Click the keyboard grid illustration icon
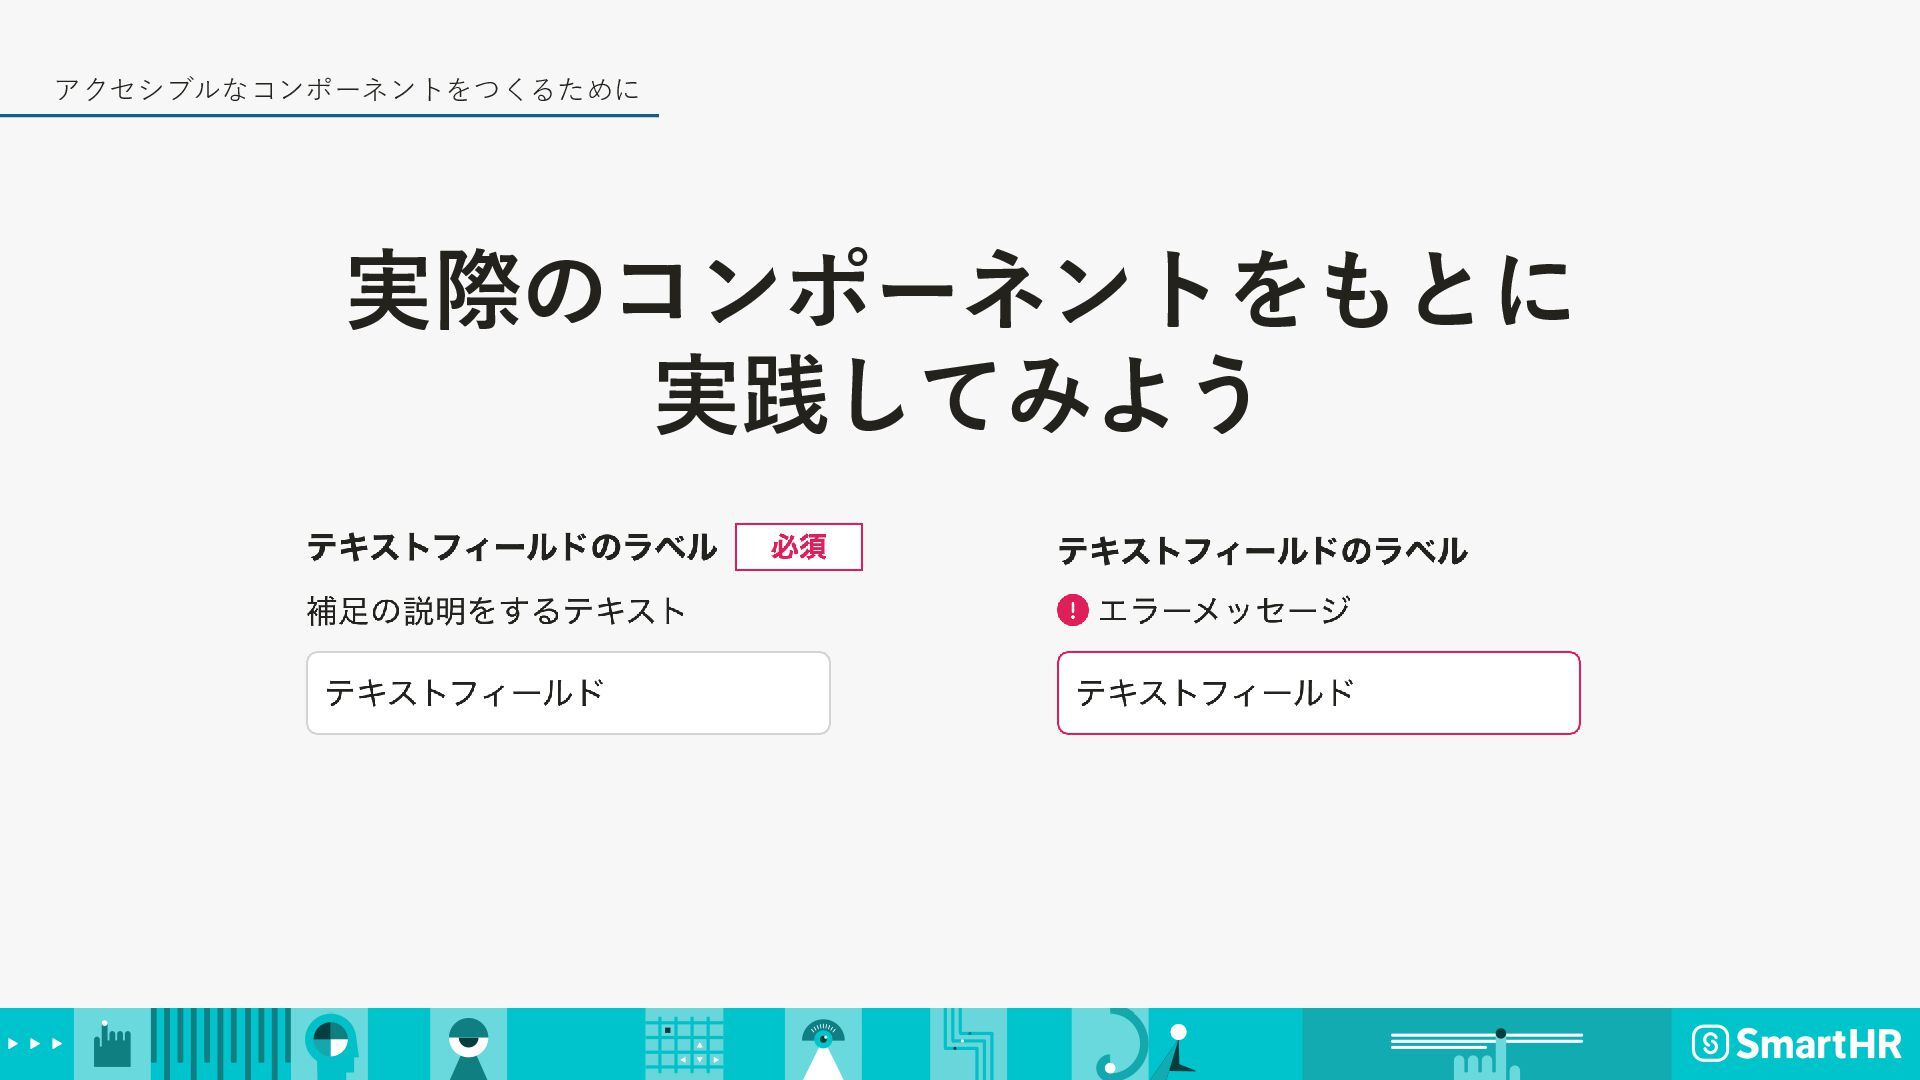 click(684, 1044)
